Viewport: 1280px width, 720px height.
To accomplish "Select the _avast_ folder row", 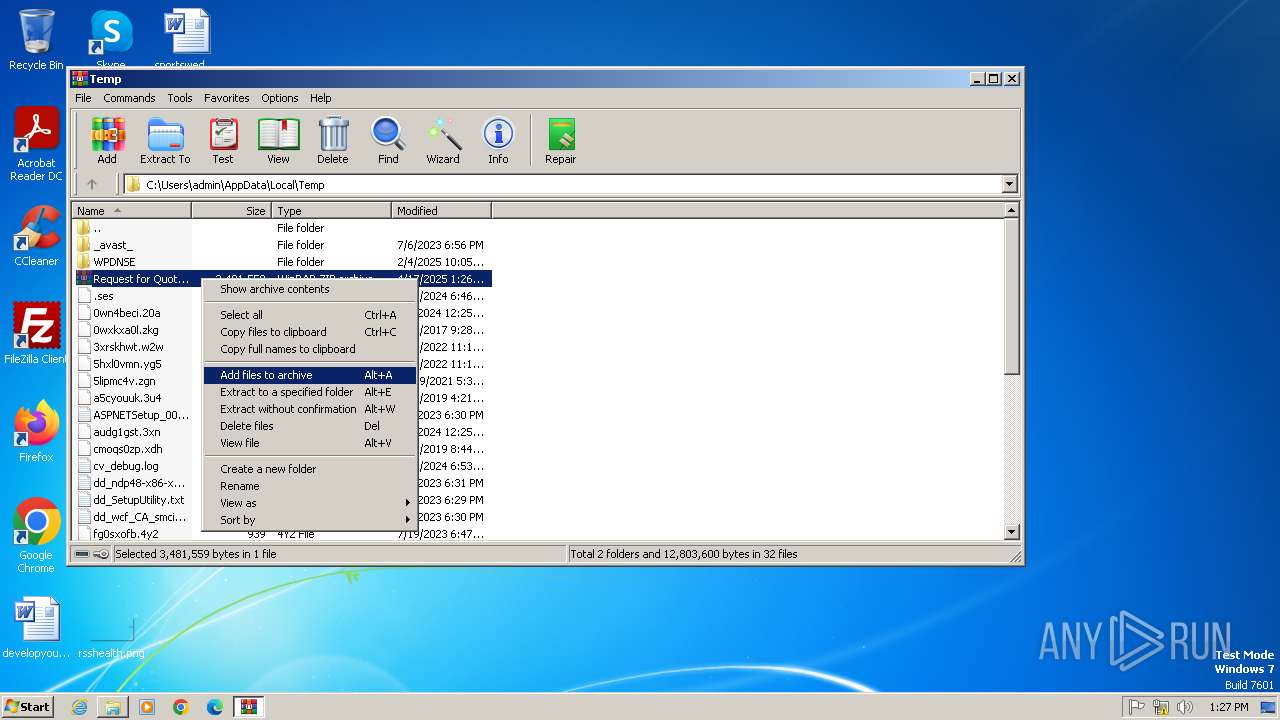I will pos(282,245).
